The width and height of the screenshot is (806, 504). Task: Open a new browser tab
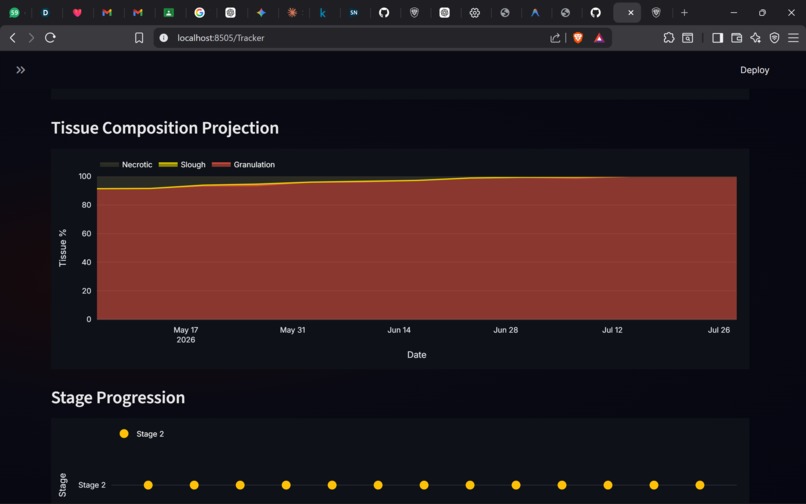click(x=684, y=13)
